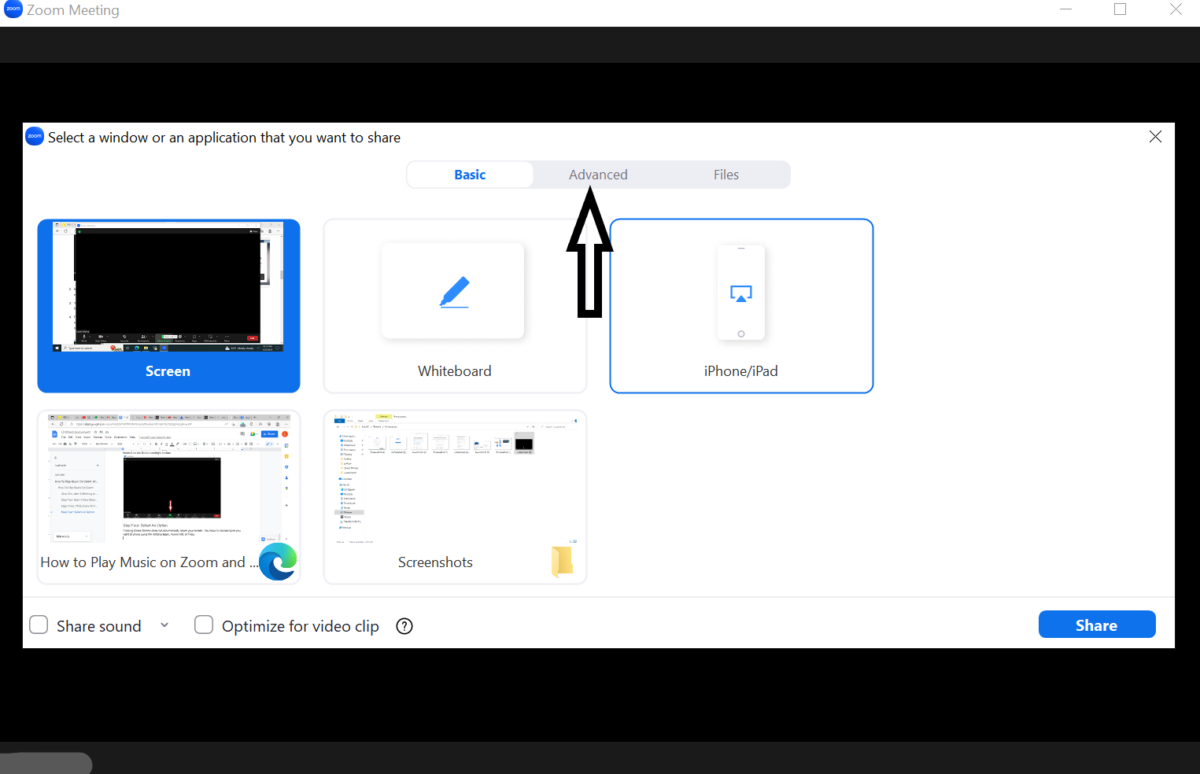Open the Files tab

[726, 174]
